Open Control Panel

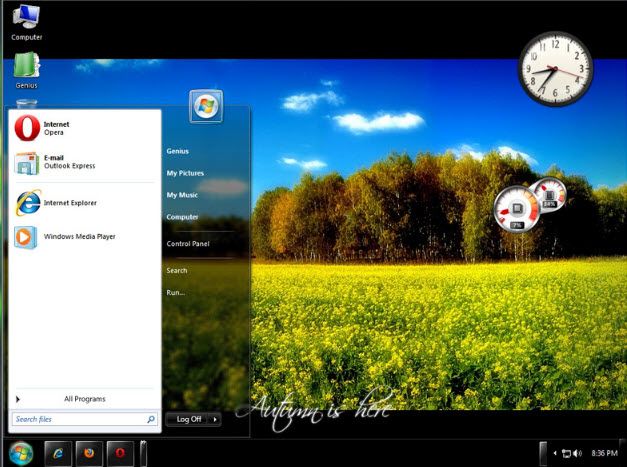pos(188,243)
